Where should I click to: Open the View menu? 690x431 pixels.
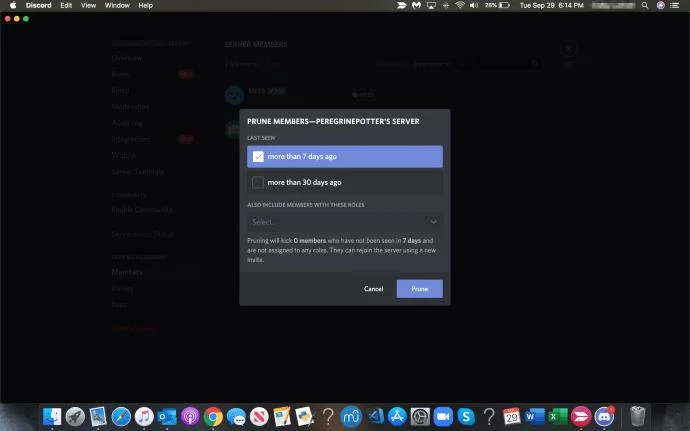pos(88,5)
